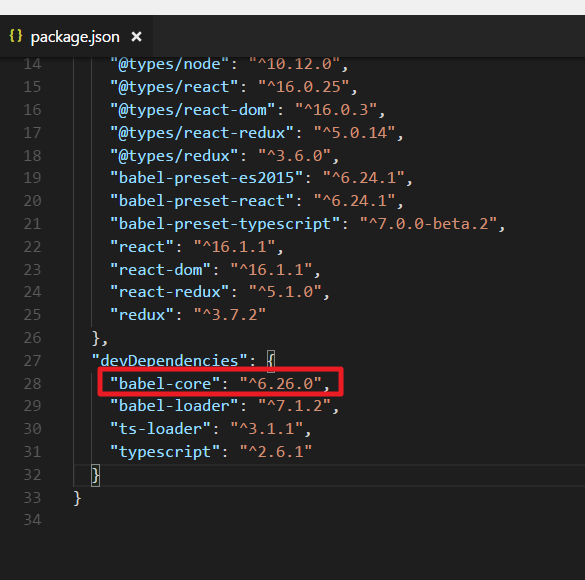Click "^6.24.1" value on line 19
This screenshot has width=585, height=580.
tap(364, 178)
